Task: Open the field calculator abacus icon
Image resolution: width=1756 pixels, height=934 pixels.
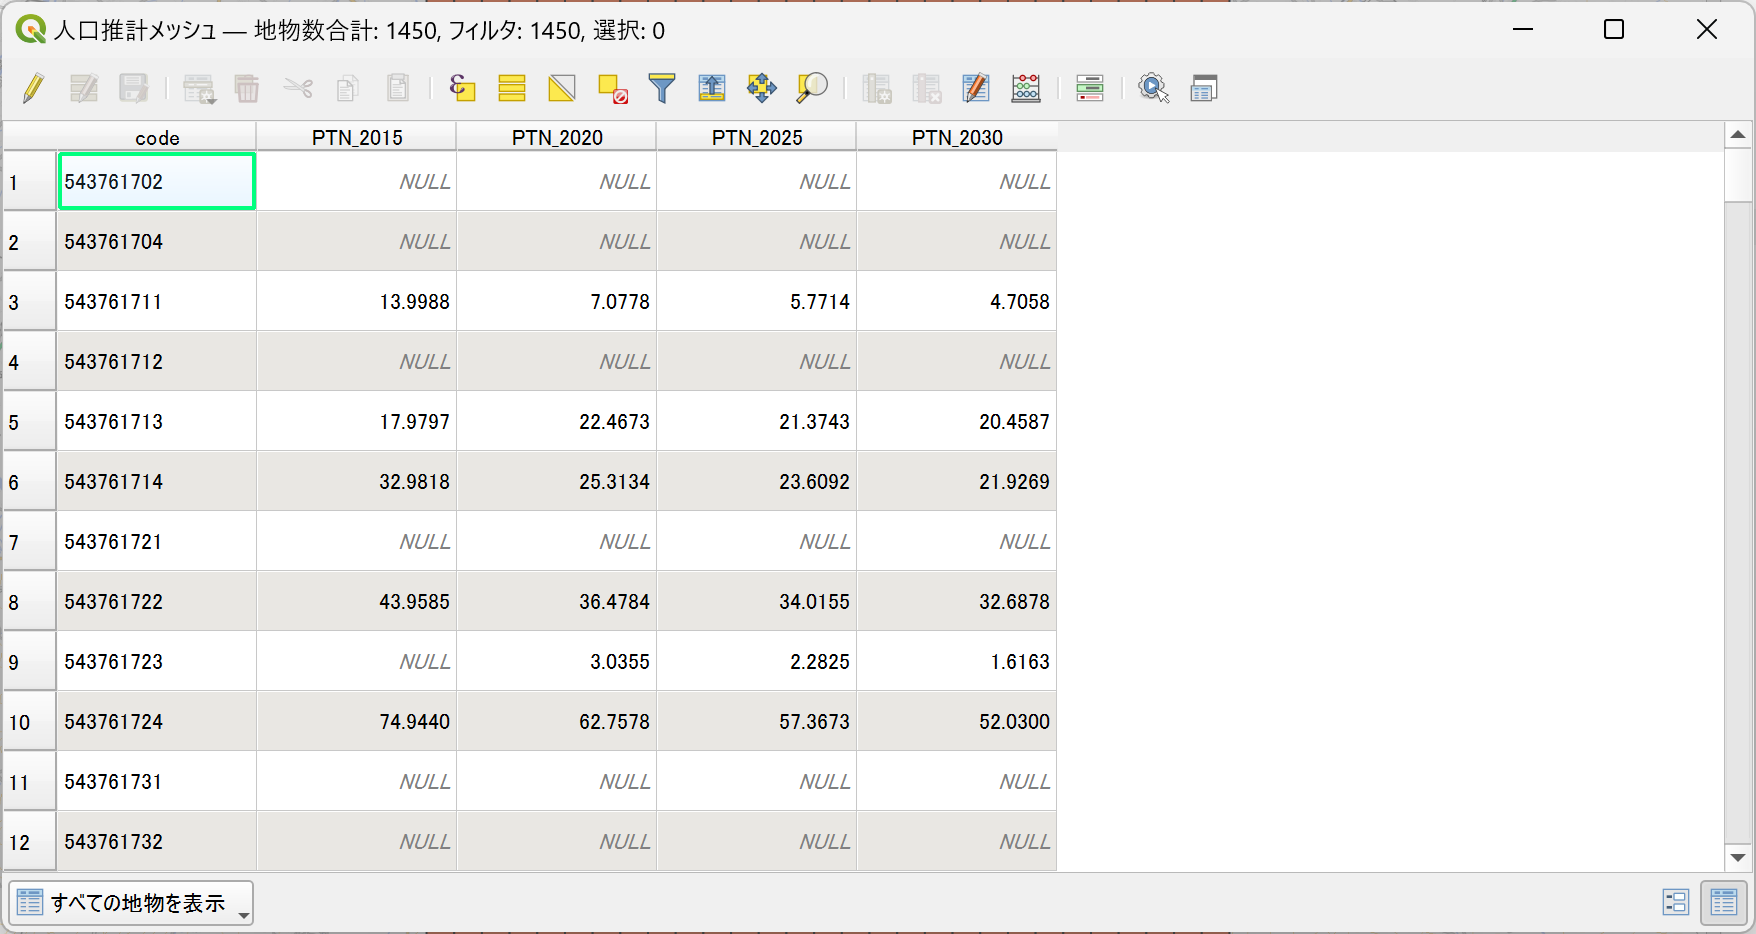Action: tap(1026, 88)
